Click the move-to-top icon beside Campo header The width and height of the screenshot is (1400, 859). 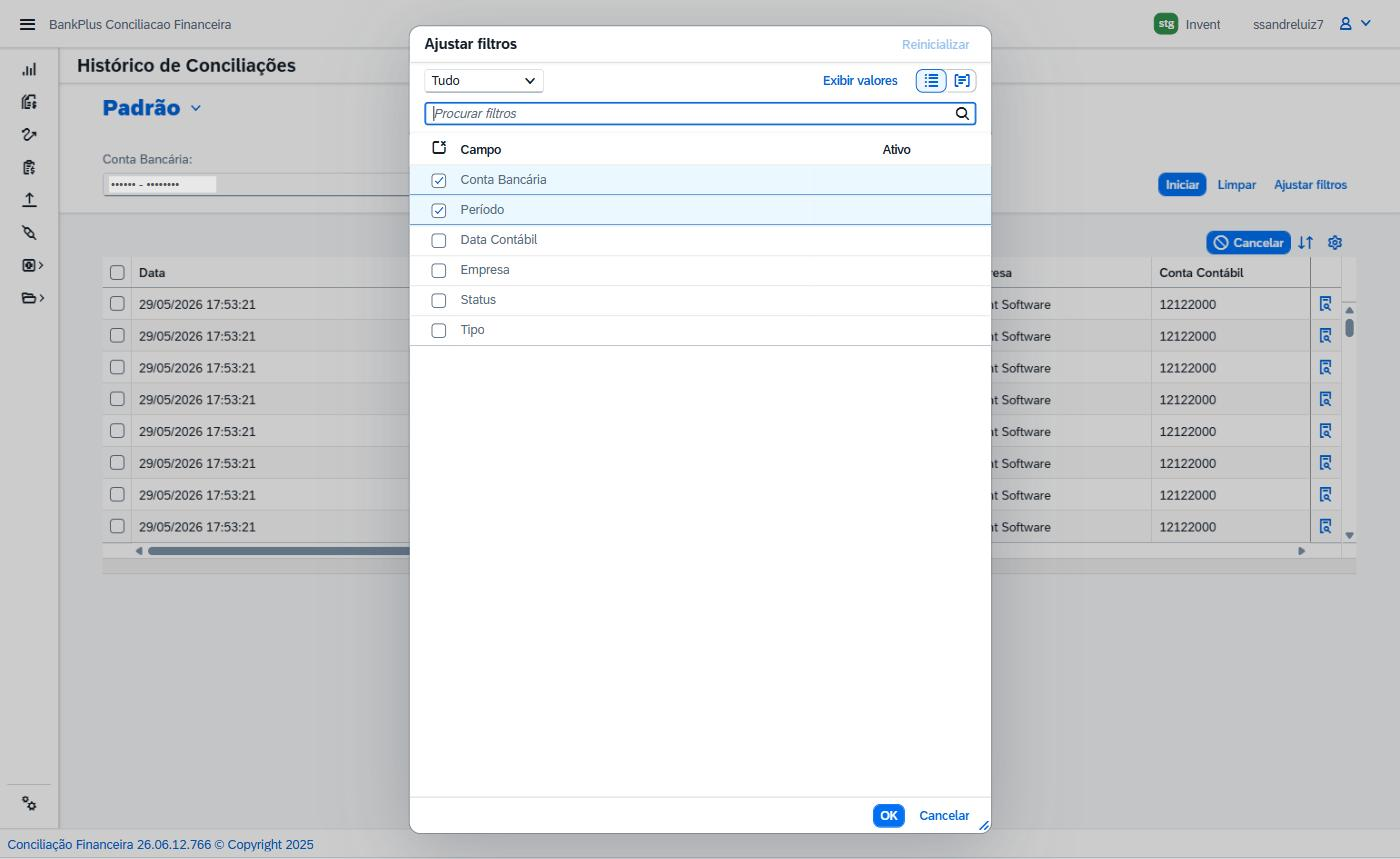(438, 148)
